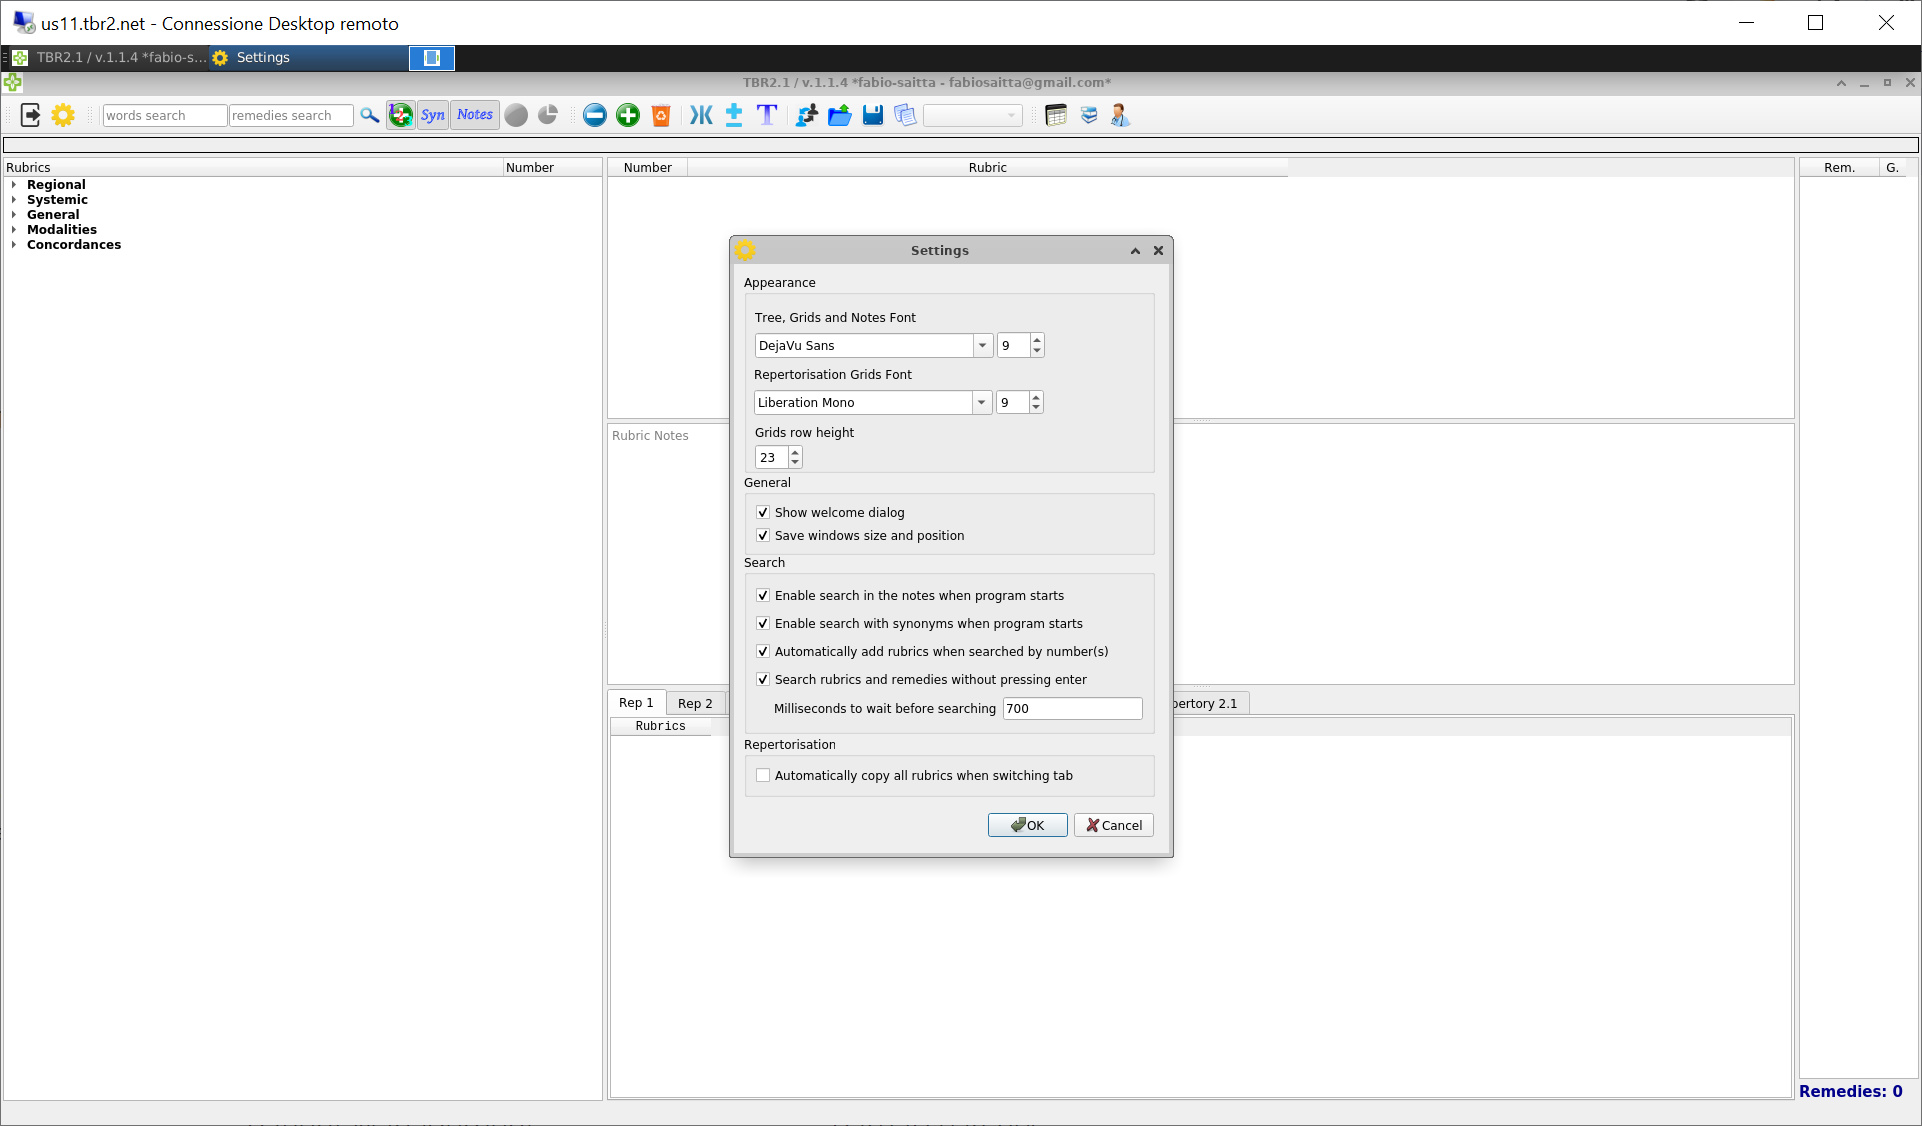Image resolution: width=1922 pixels, height=1126 pixels.
Task: Click the magnifier search icon
Action: (x=370, y=115)
